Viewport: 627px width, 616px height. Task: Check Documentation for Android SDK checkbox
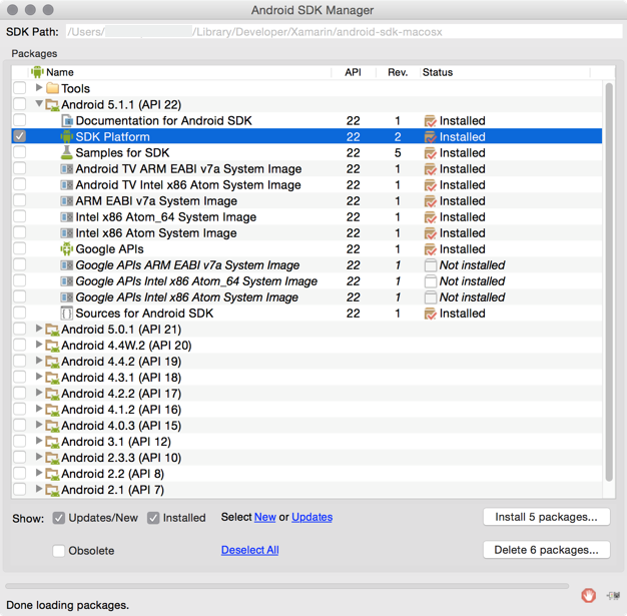tap(20, 120)
